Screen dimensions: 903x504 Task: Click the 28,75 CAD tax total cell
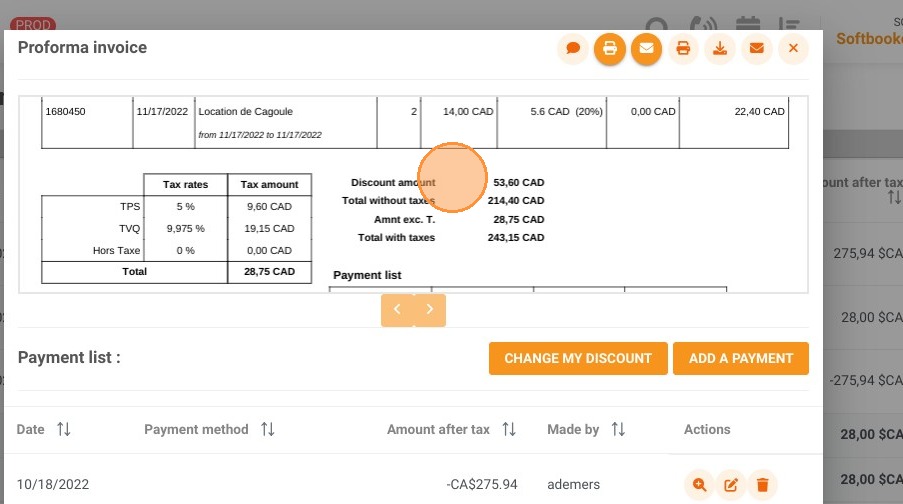coord(269,271)
